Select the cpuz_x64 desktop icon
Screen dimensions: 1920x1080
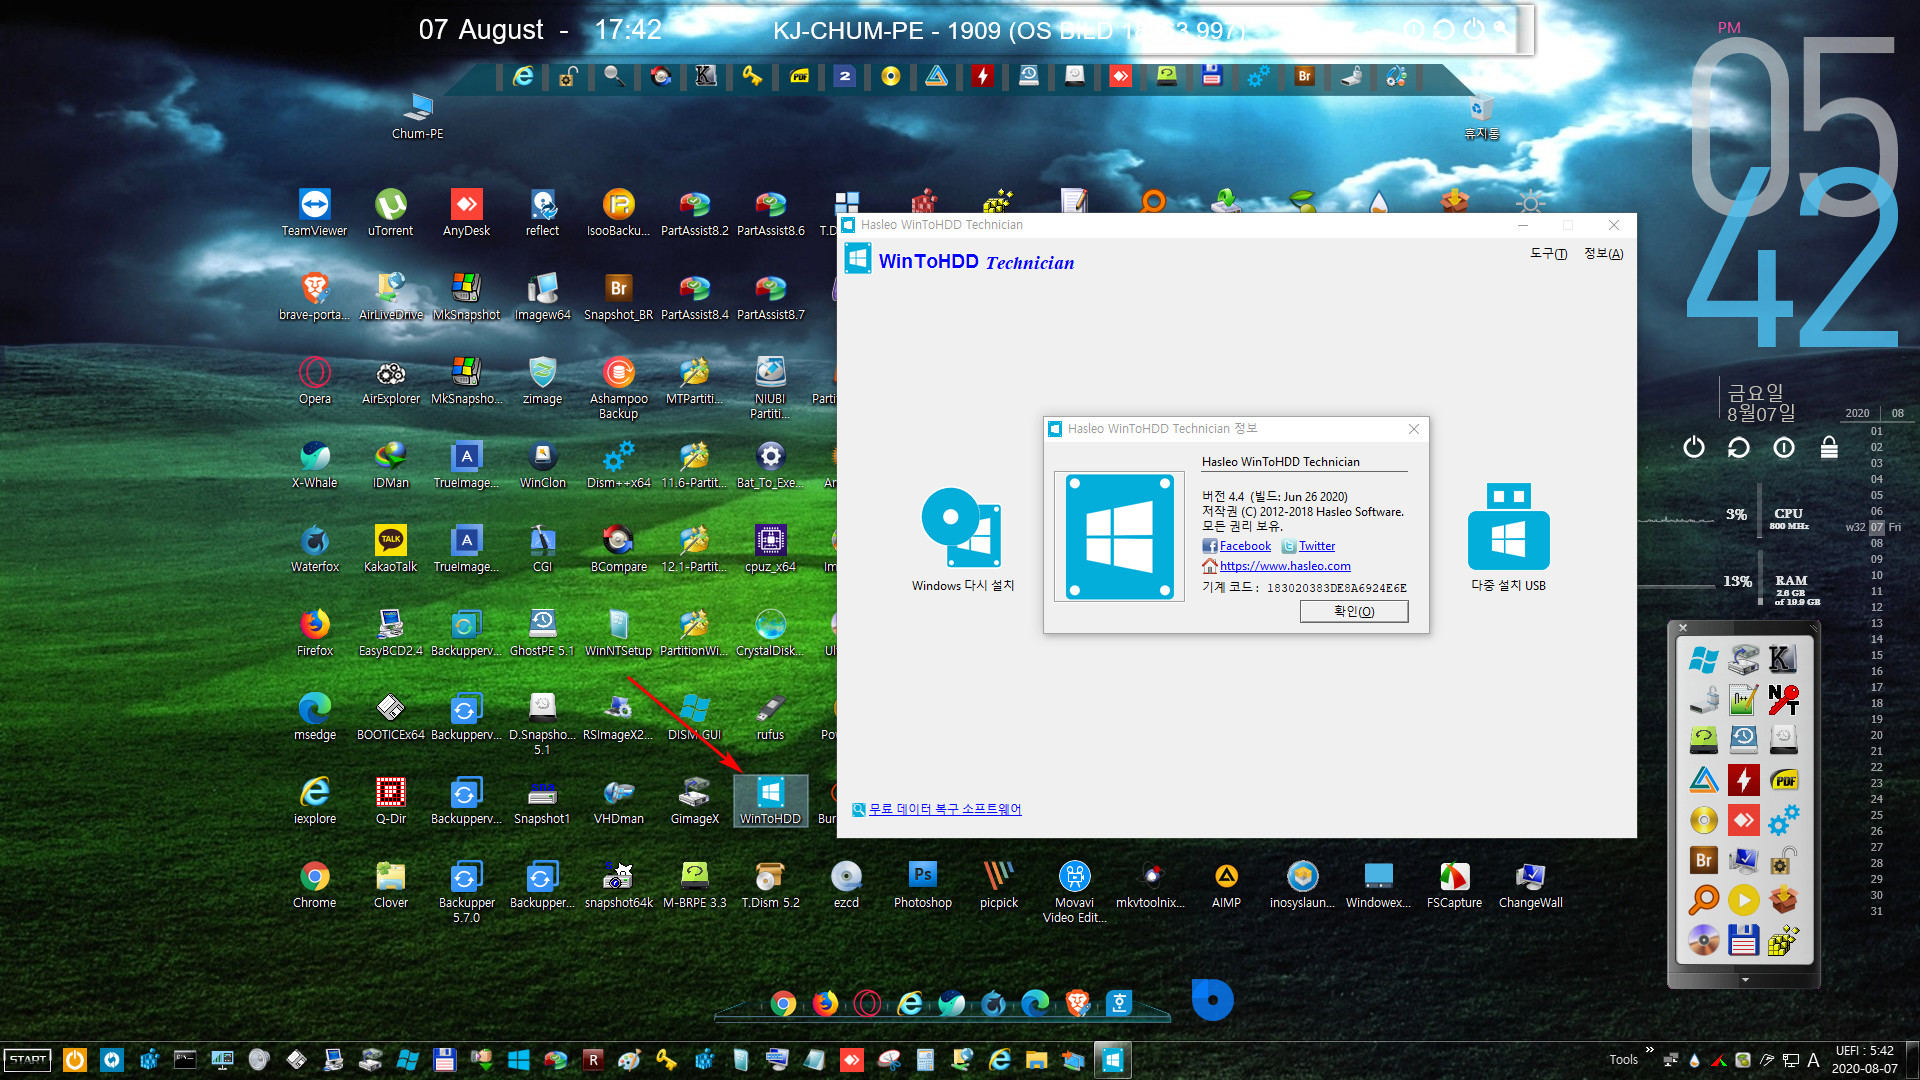point(770,549)
